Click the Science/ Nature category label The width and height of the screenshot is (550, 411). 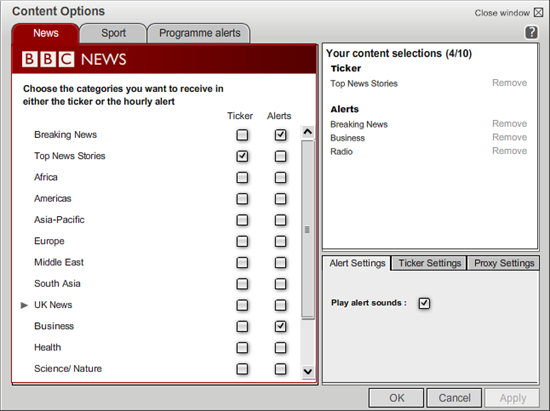68,369
